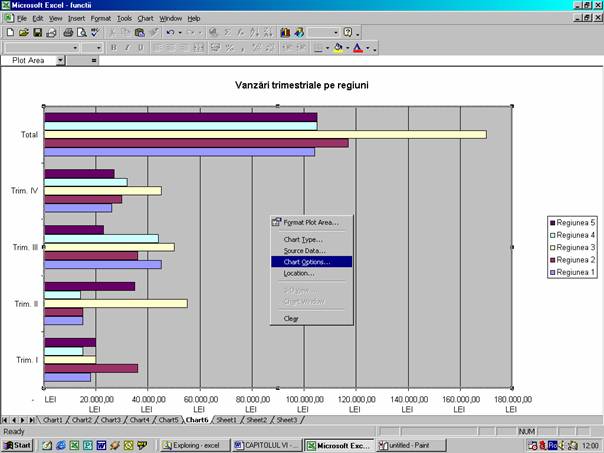Click the chart title Vanzari trimestriale pe regiuni
Screen dimensions: 604x453
[300, 85]
